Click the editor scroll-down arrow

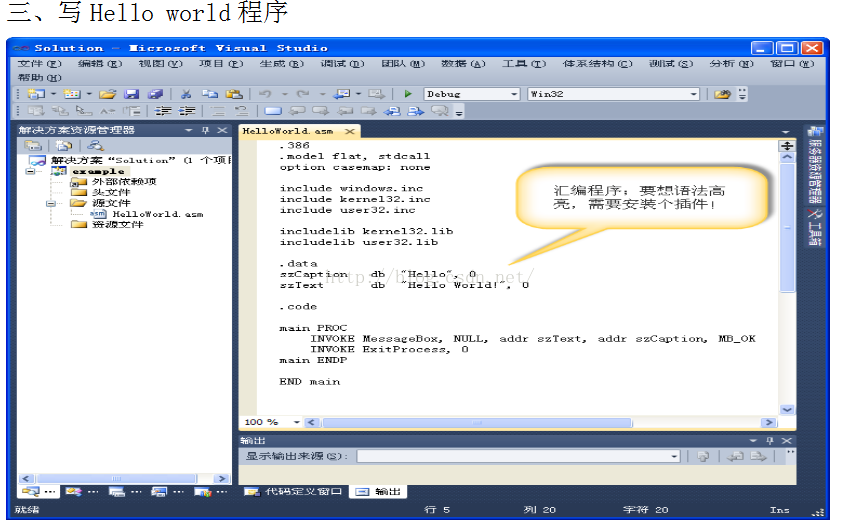[x=787, y=410]
